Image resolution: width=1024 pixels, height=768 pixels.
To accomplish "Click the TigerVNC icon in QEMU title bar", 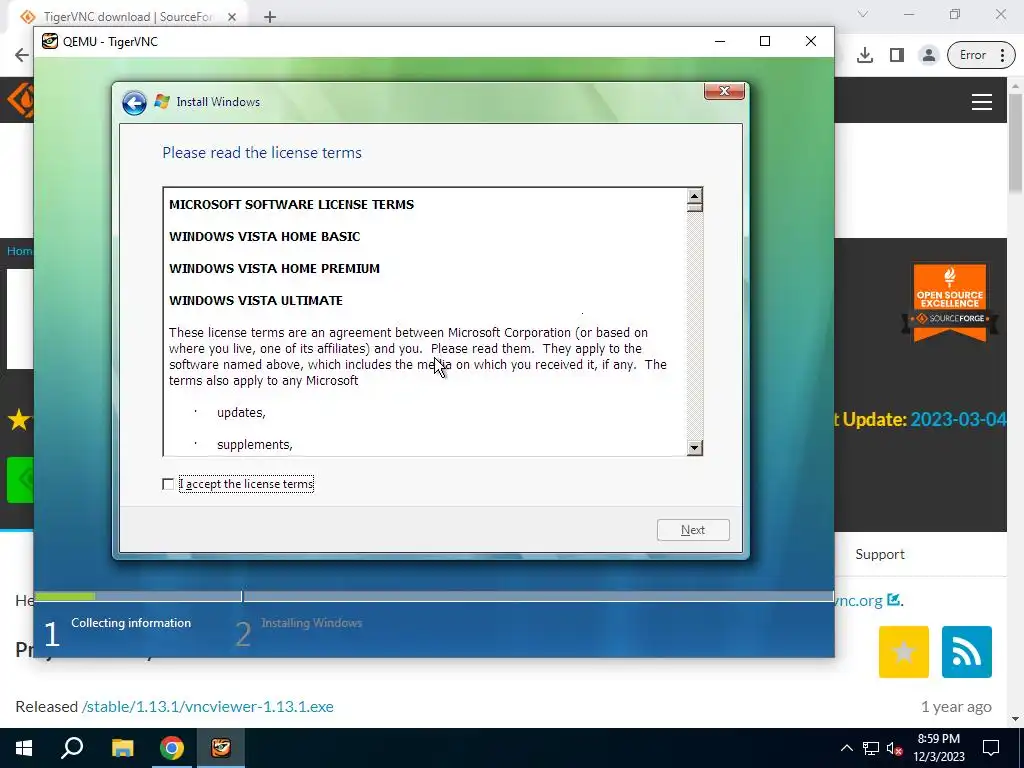I will coord(50,41).
